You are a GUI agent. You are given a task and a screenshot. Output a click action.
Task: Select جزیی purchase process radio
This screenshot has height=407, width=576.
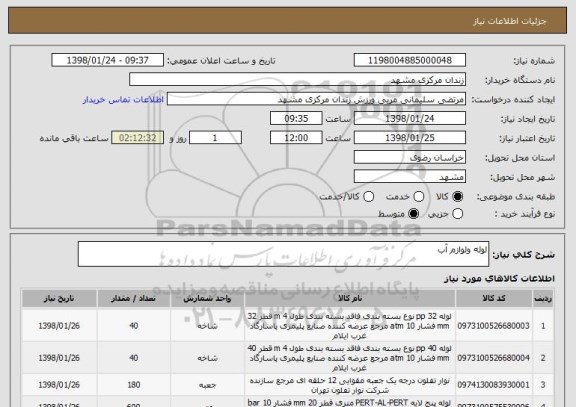click(457, 213)
